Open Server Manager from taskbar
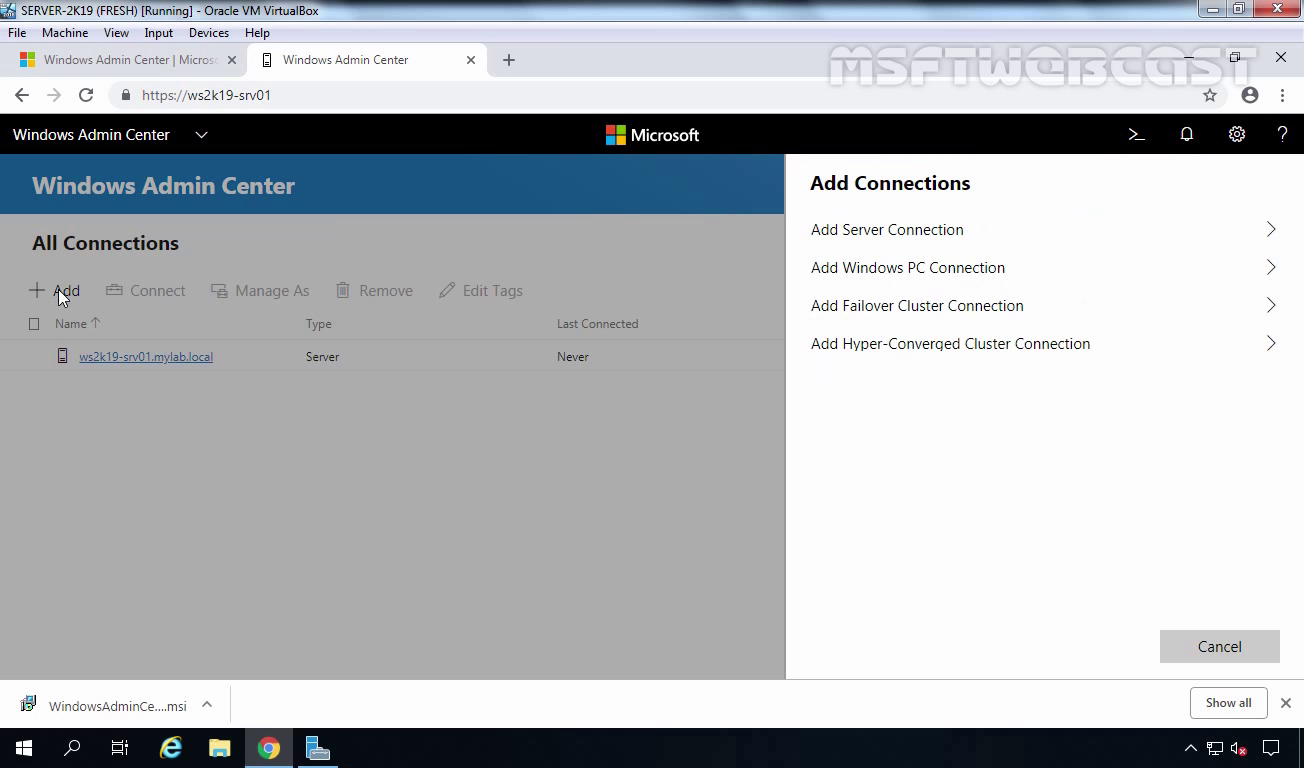The height and width of the screenshot is (768, 1304). 318,748
